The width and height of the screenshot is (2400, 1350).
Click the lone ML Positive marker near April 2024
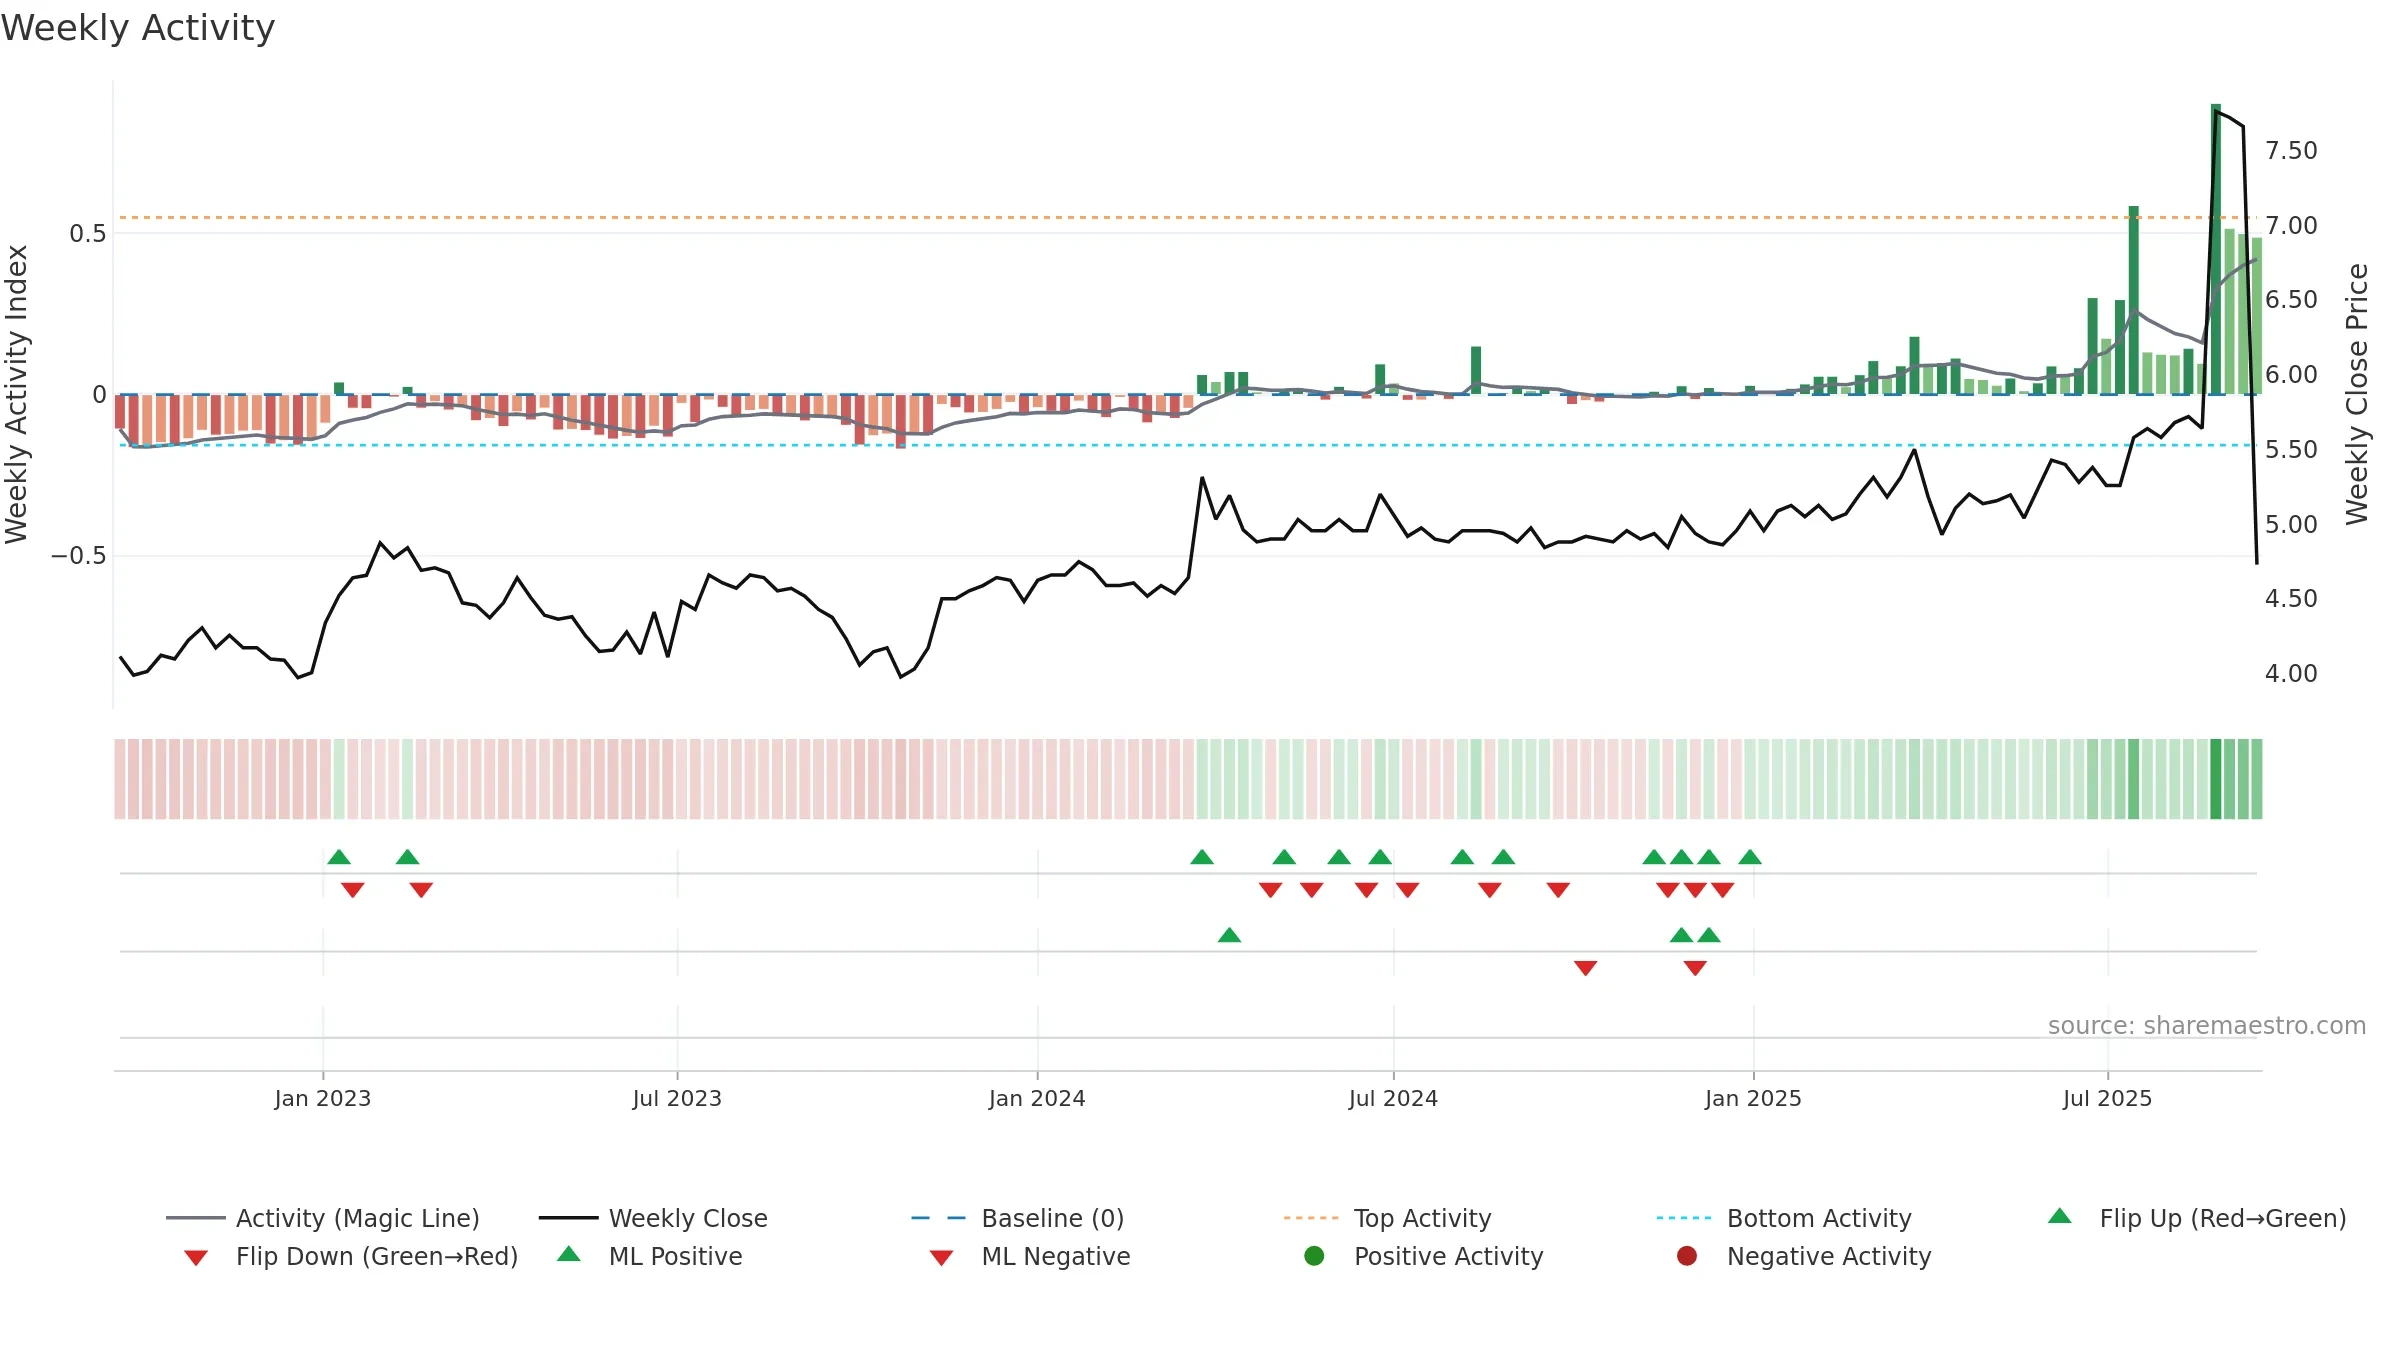click(1229, 935)
